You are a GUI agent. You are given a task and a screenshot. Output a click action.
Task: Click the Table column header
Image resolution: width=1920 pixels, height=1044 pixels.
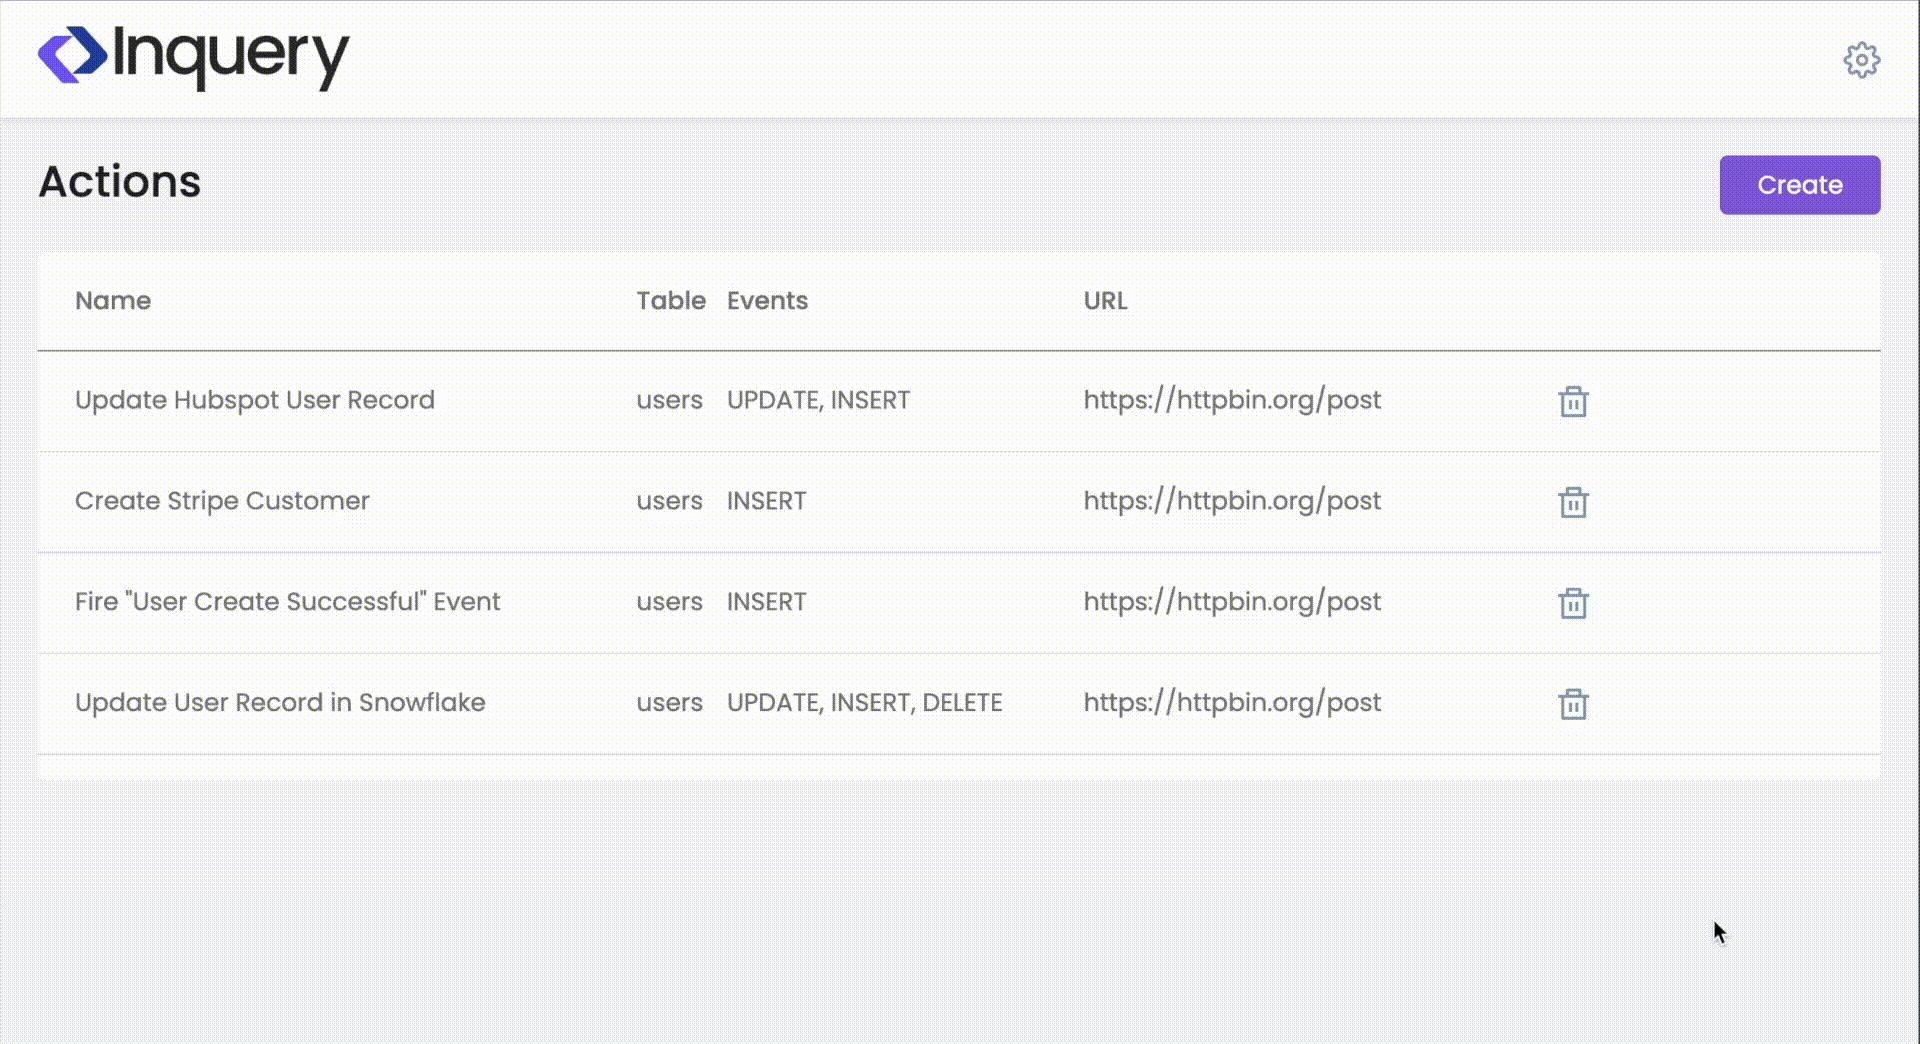[x=671, y=301]
